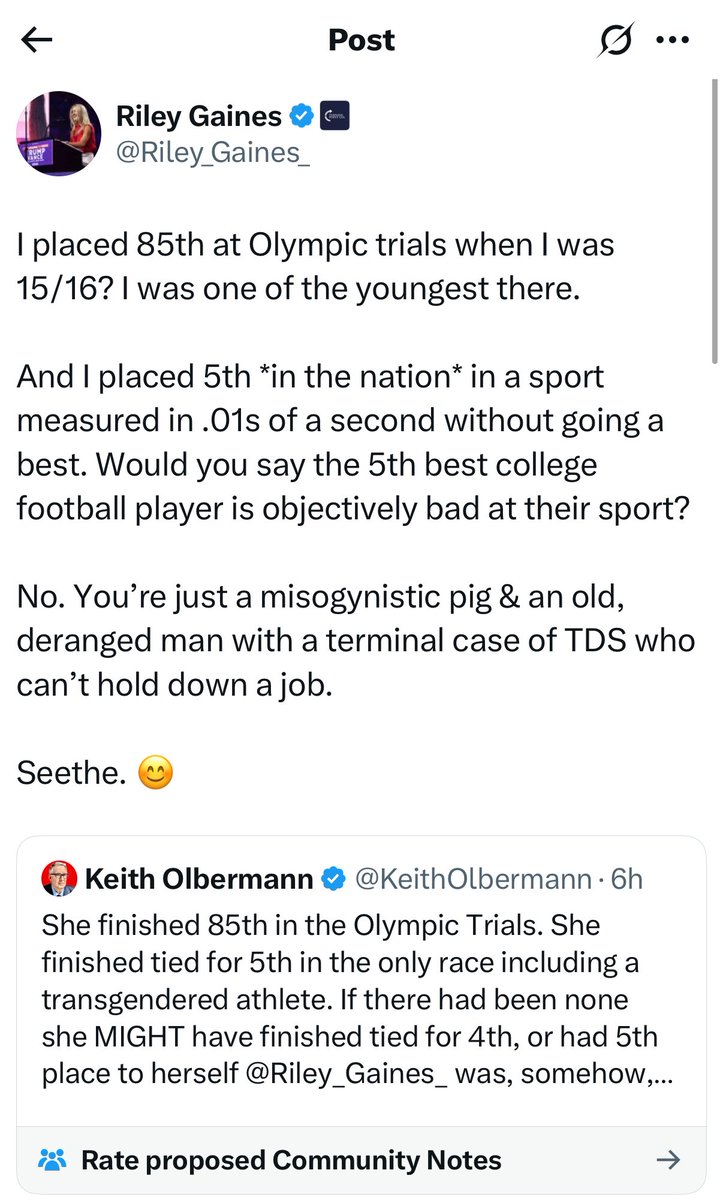The height and width of the screenshot is (1200, 723).
Task: Click Riley Gaines' blue verified badge
Action: click(299, 115)
